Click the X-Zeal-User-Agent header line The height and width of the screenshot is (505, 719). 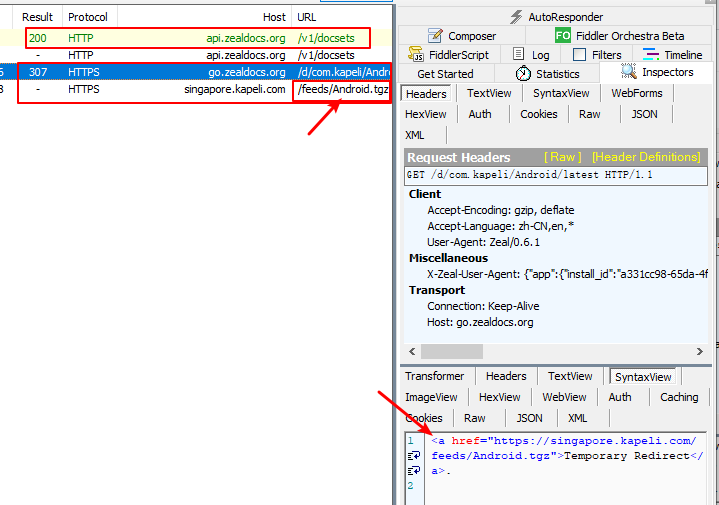(x=567, y=274)
